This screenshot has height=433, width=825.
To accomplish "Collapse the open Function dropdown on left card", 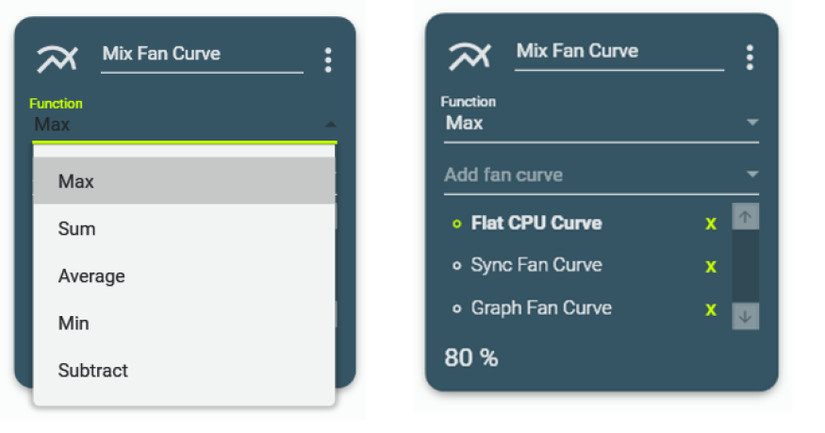I will click(x=330, y=125).
